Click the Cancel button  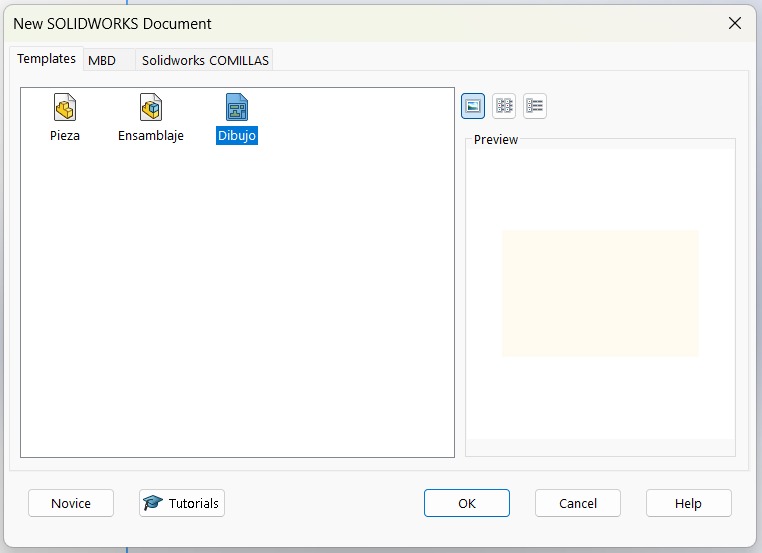(x=578, y=503)
